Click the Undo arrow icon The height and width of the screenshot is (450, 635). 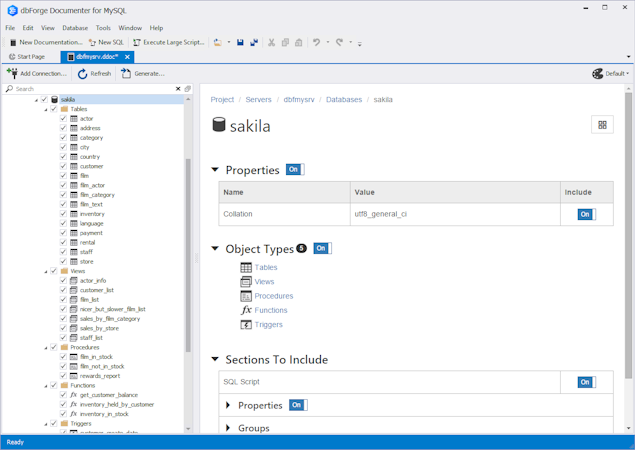(x=317, y=42)
